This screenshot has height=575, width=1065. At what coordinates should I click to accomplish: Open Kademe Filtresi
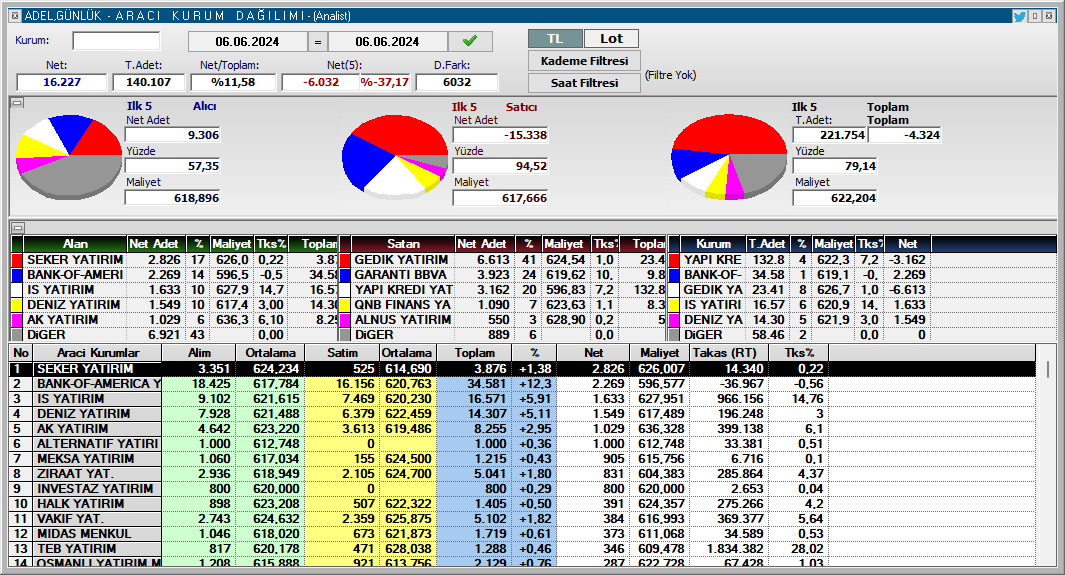[584, 61]
